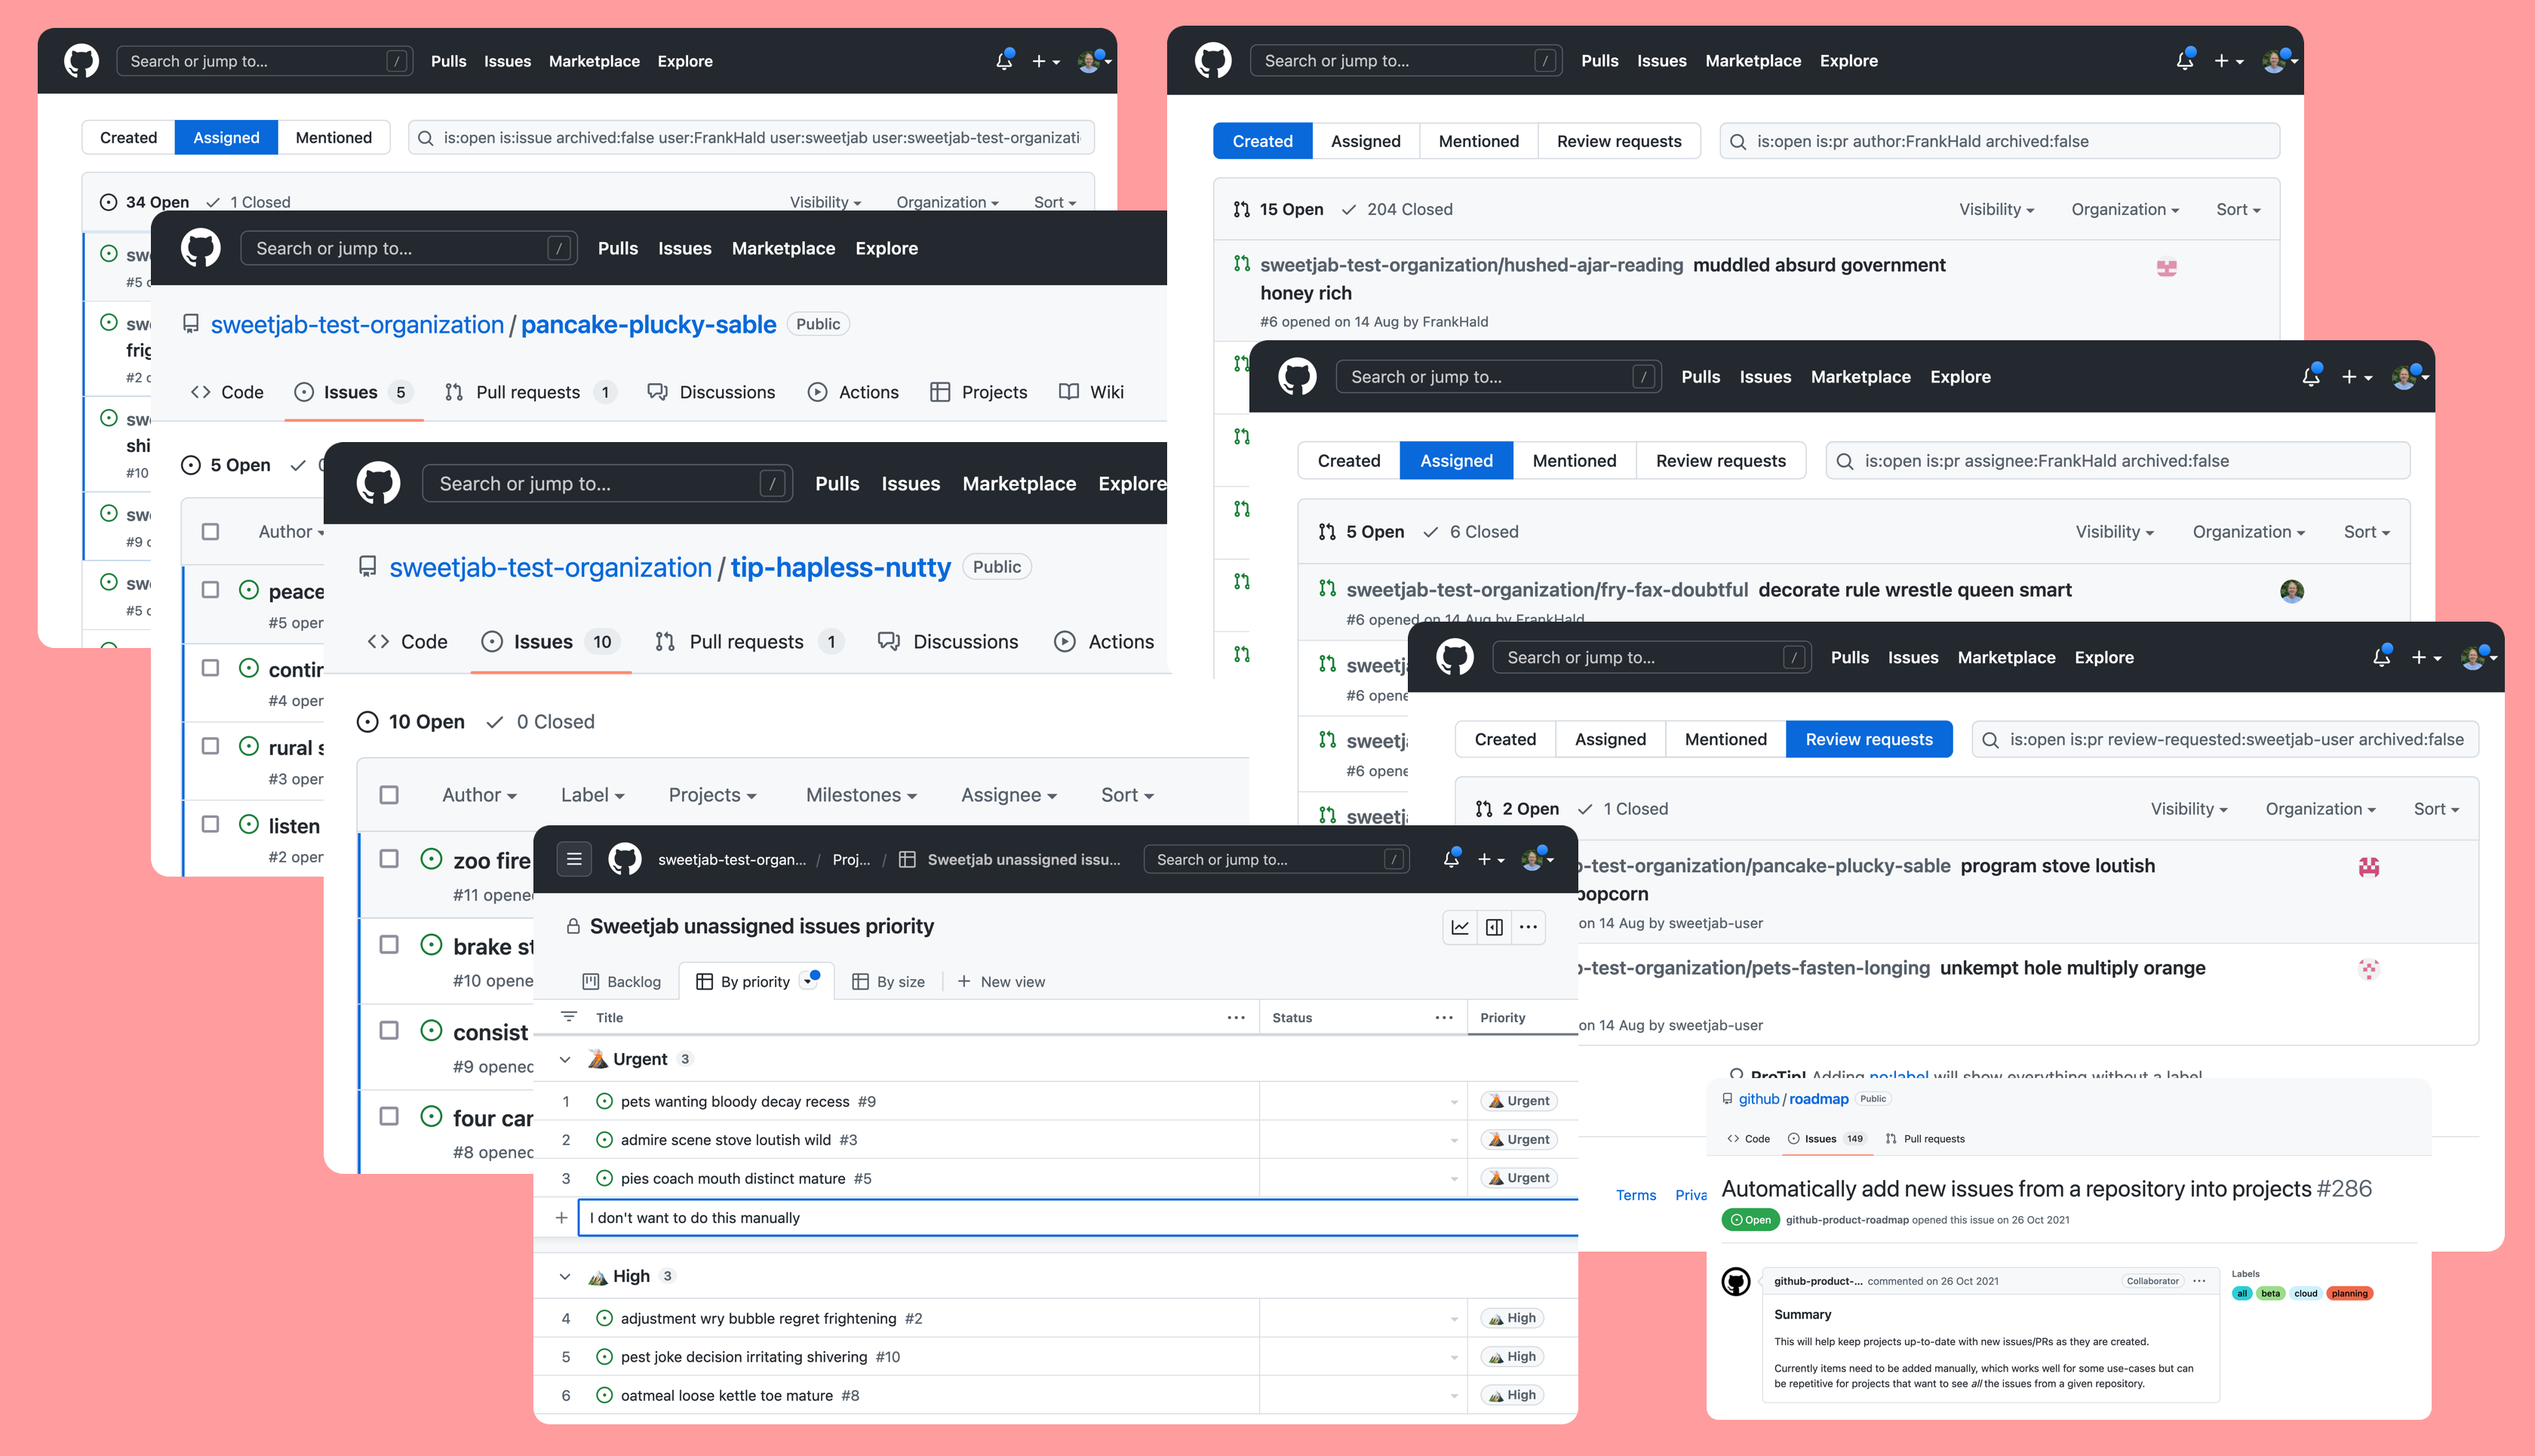Toggle side panel layout icon in project board
This screenshot has width=2535, height=1456.
(x=1494, y=927)
